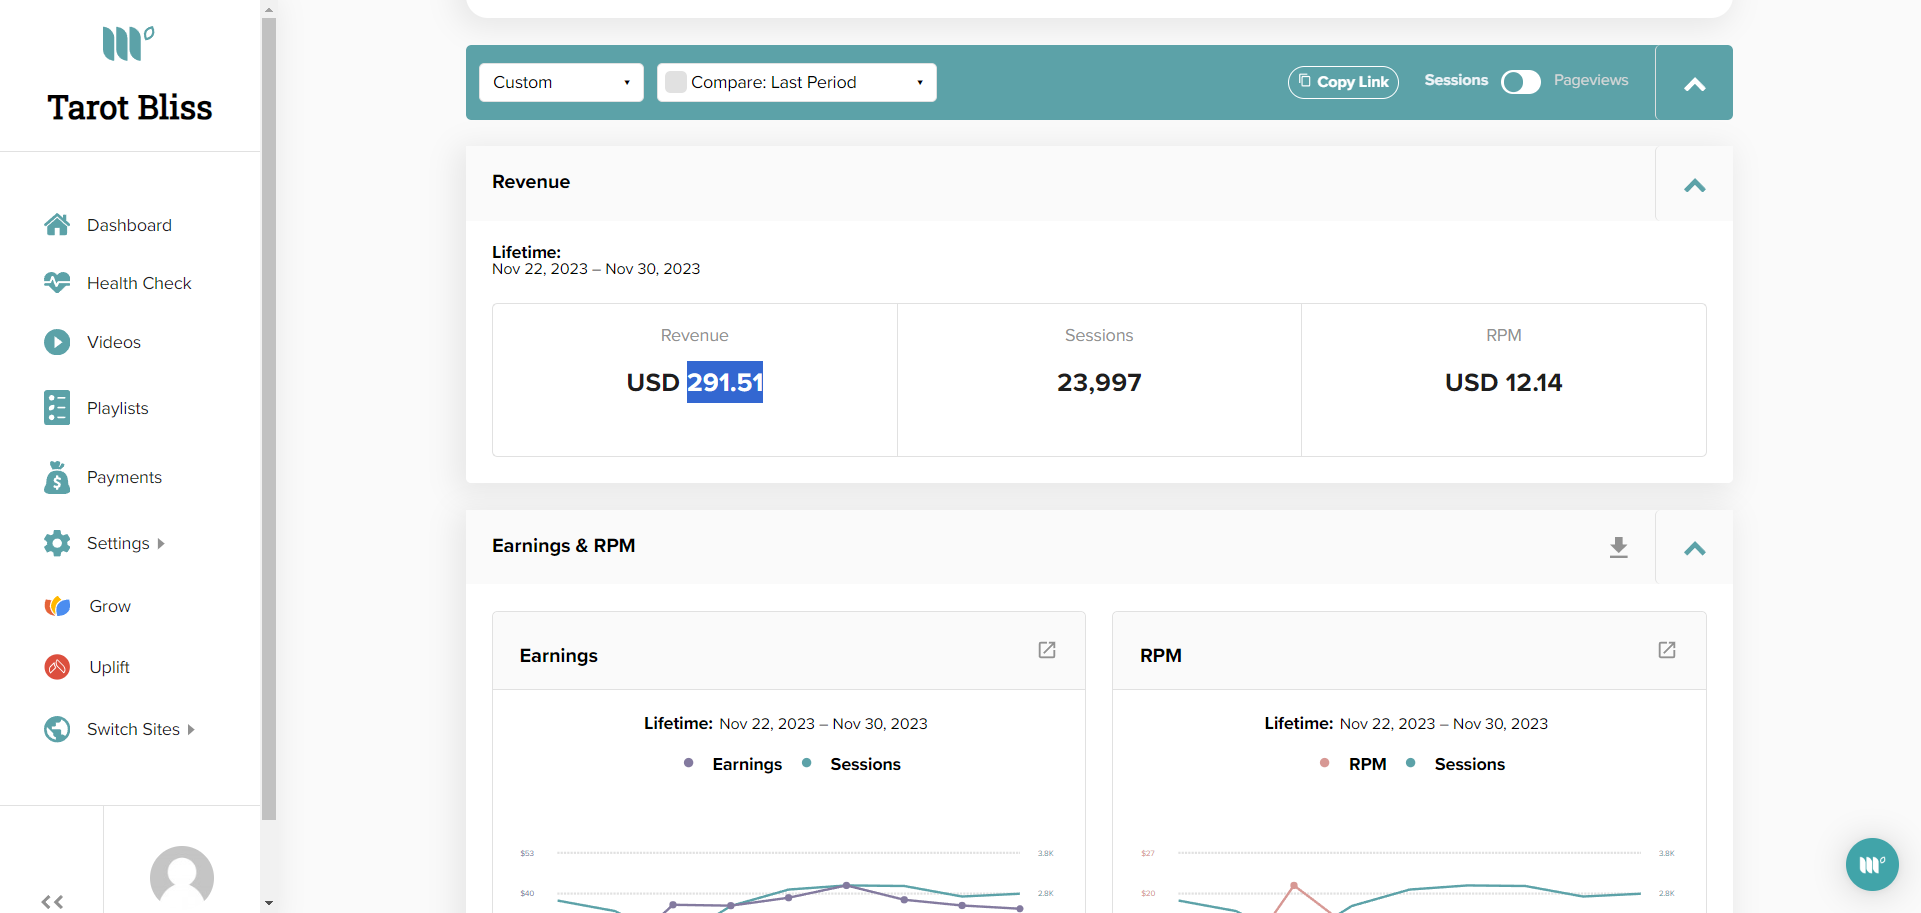Go to Dashboard
Image resolution: width=1921 pixels, height=913 pixels.
pyautogui.click(x=129, y=225)
